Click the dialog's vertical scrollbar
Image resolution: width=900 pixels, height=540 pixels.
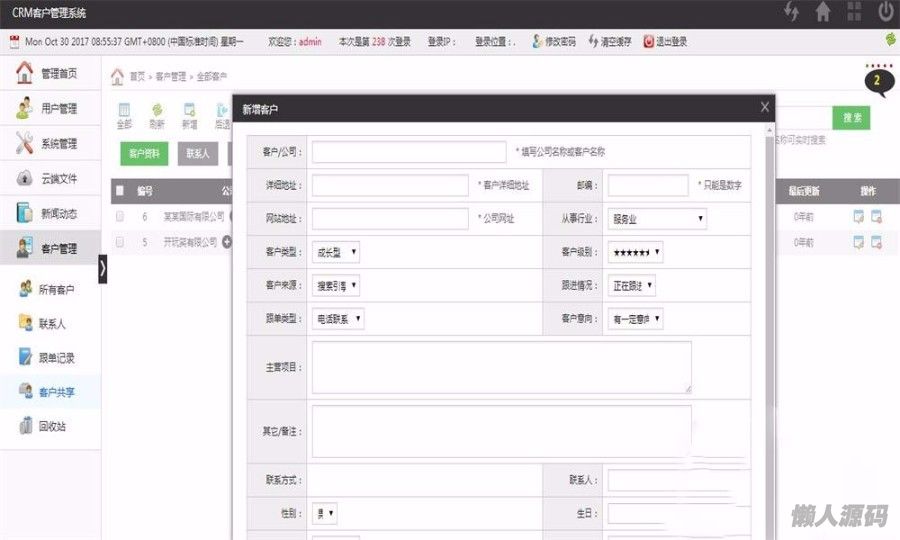point(768,300)
